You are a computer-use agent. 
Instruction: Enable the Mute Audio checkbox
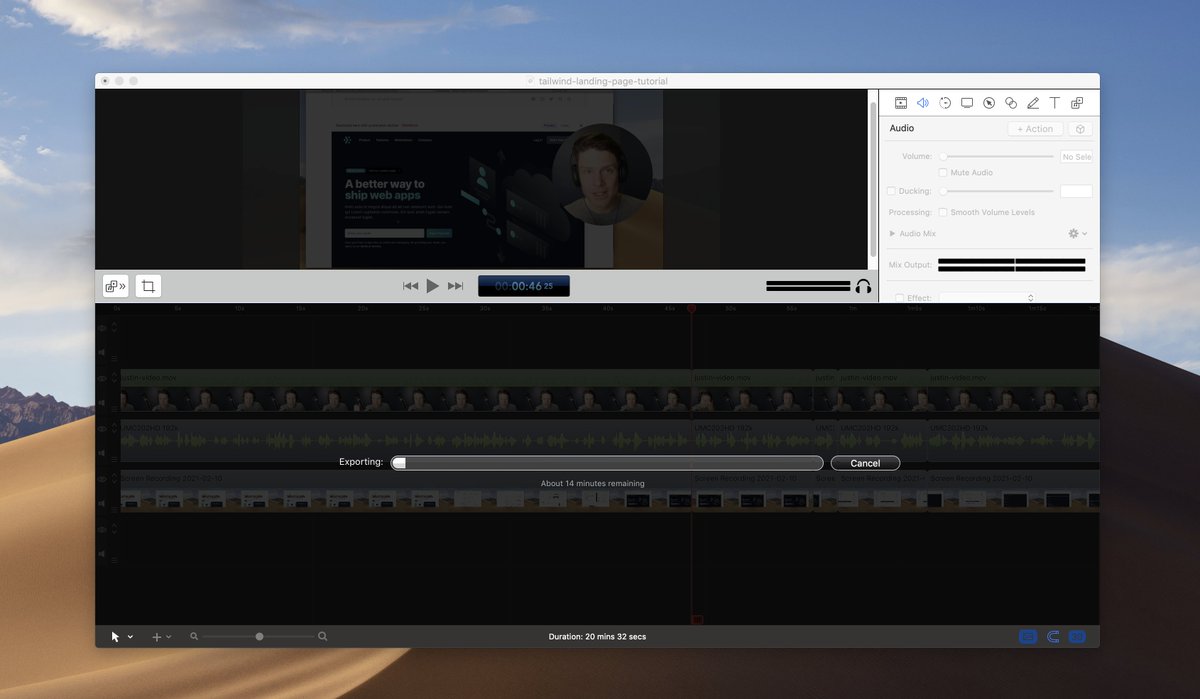tap(943, 173)
